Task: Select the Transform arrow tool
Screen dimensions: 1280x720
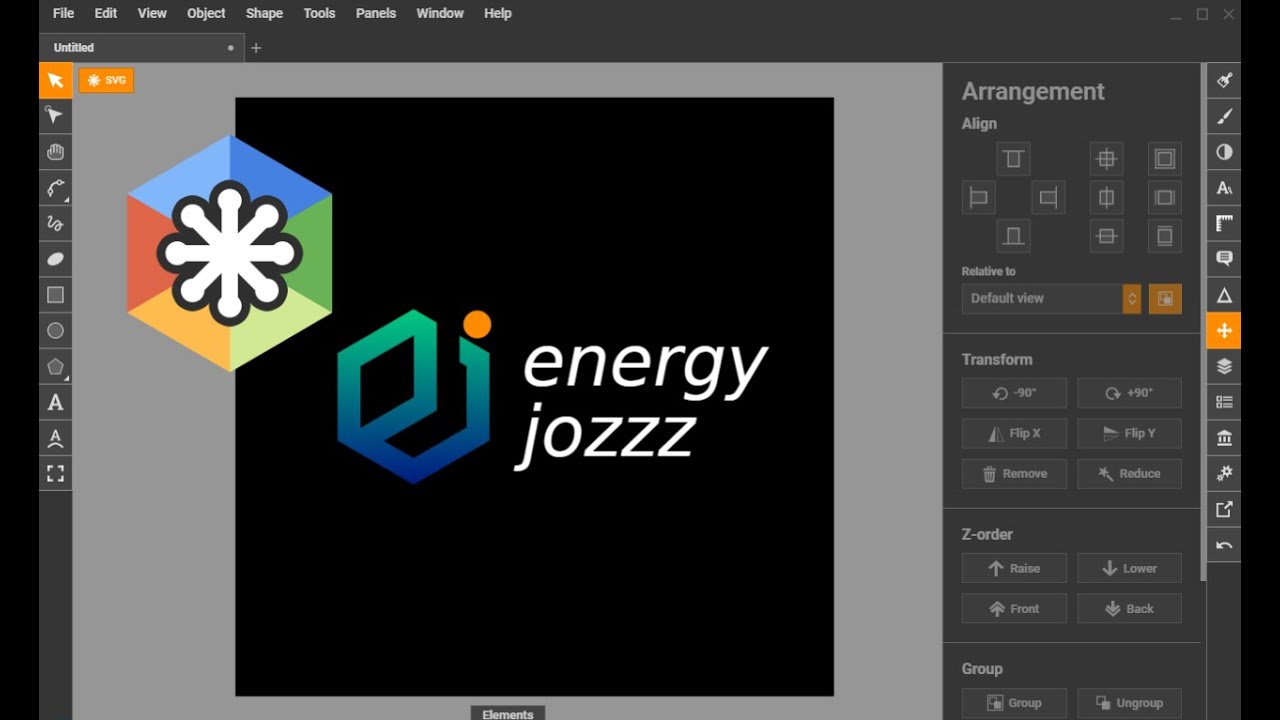Action: 56,81
